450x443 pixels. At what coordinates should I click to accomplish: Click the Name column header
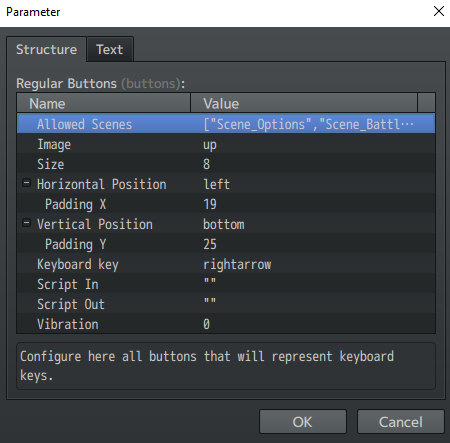pos(104,103)
